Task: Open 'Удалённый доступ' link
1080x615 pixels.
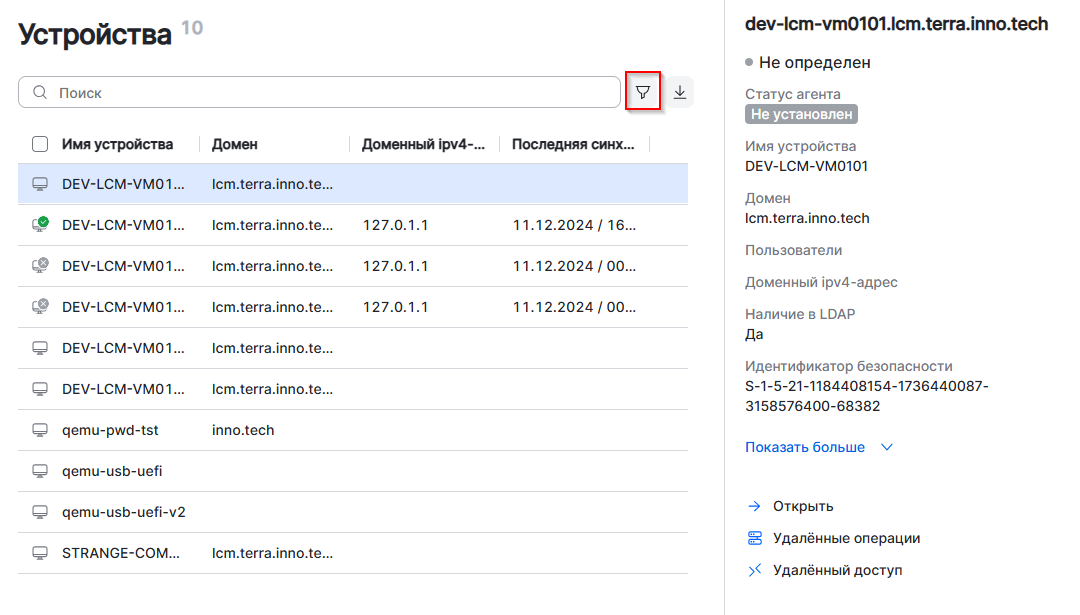Action: pyautogui.click(x=837, y=570)
